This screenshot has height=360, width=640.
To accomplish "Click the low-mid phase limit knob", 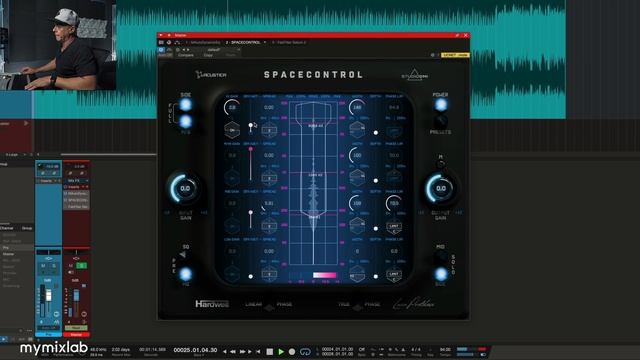I will [394, 203].
